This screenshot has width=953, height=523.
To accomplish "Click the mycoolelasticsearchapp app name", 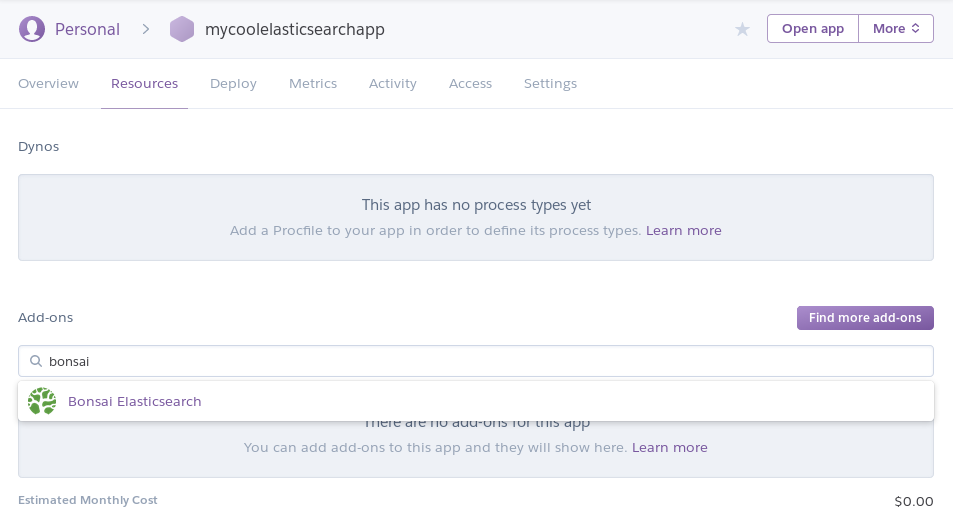I will pyautogui.click(x=295, y=29).
